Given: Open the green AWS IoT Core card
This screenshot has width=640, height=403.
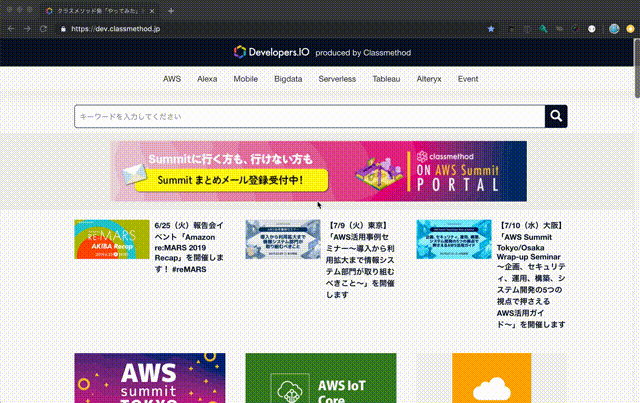Looking at the screenshot, I should tap(321, 378).
